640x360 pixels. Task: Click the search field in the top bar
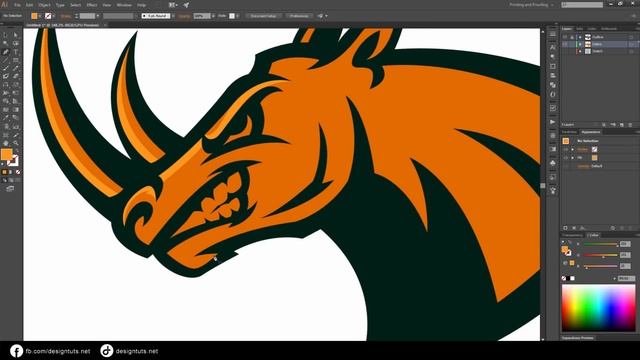[582, 5]
